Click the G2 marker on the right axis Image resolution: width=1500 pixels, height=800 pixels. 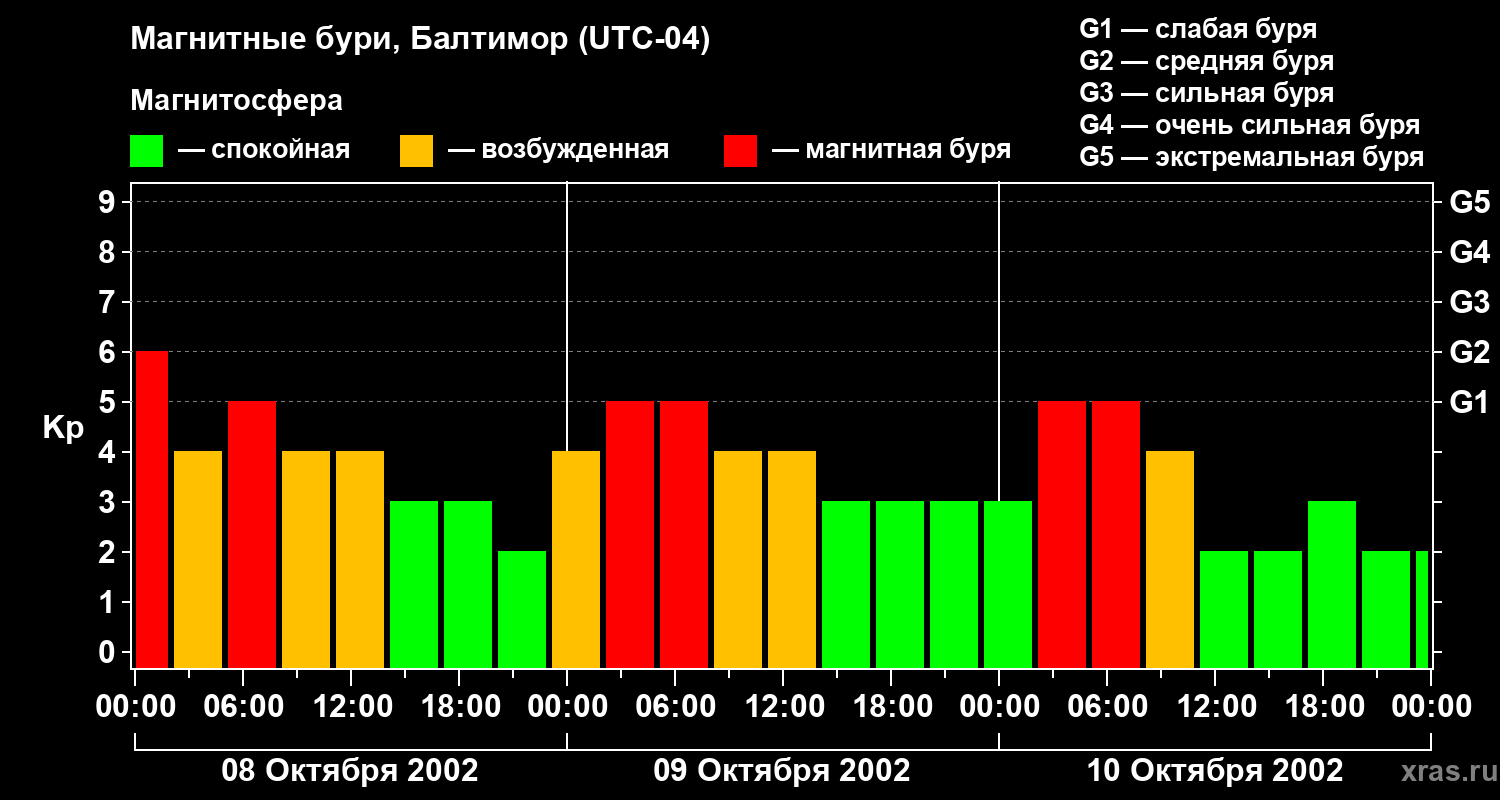point(1469,352)
